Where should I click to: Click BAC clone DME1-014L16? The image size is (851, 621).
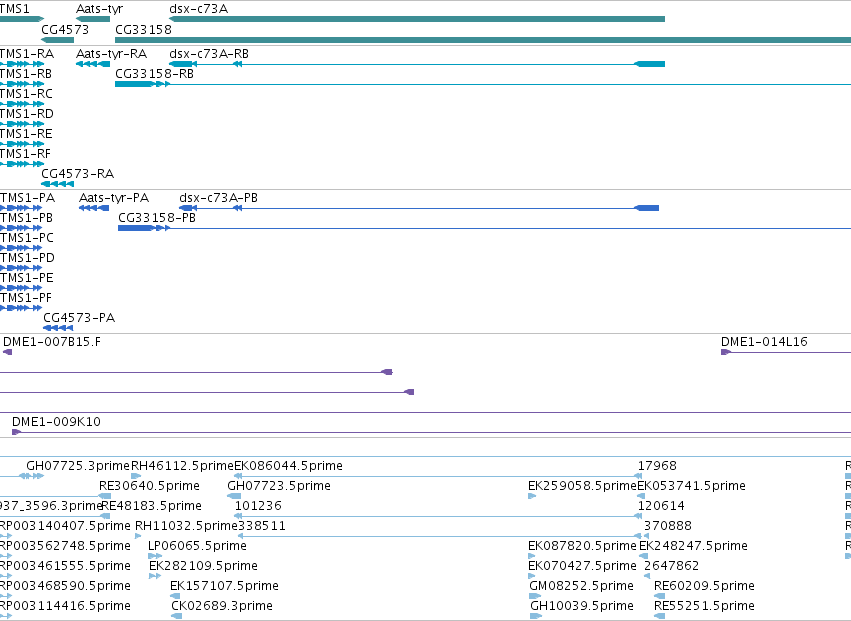click(764, 342)
